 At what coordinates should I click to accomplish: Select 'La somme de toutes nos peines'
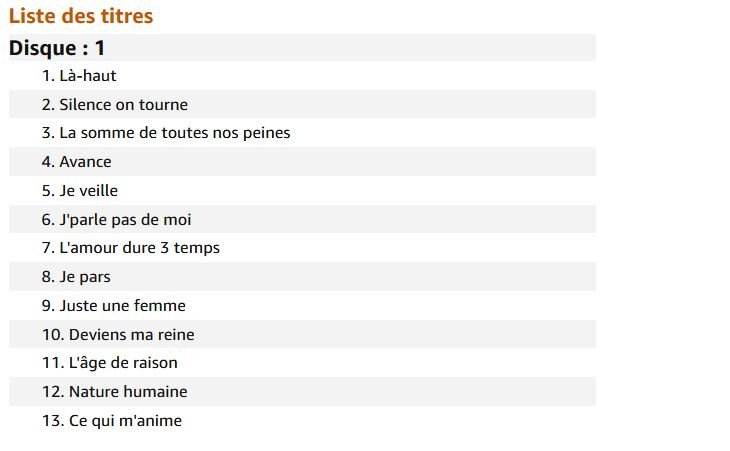(174, 132)
